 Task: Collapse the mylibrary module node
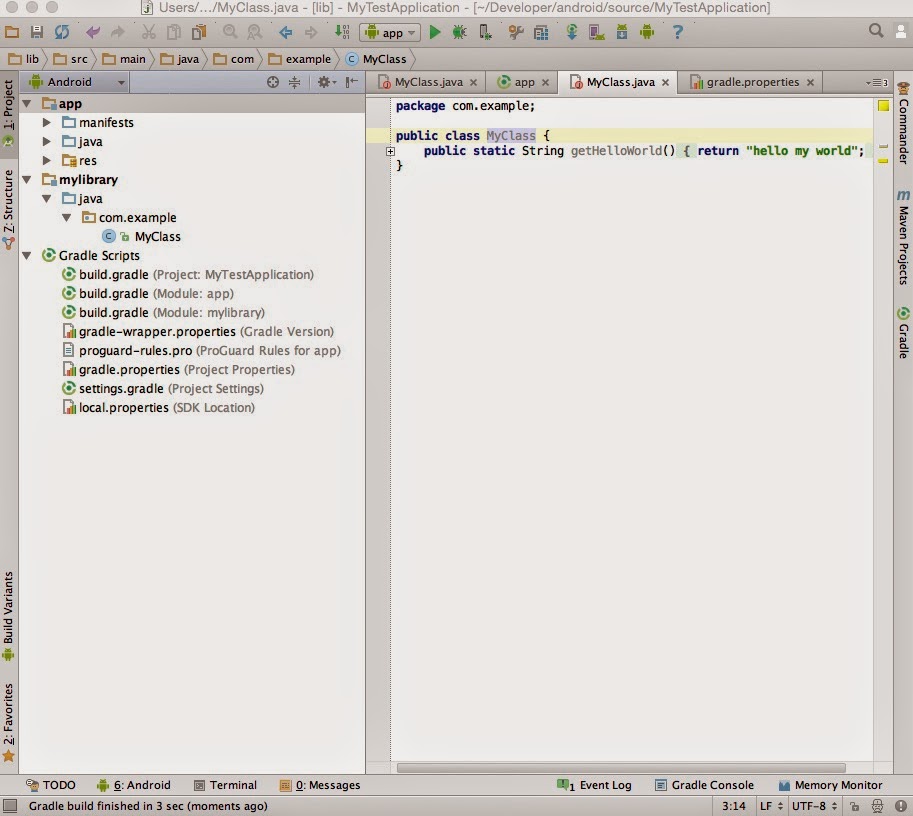tap(27, 179)
